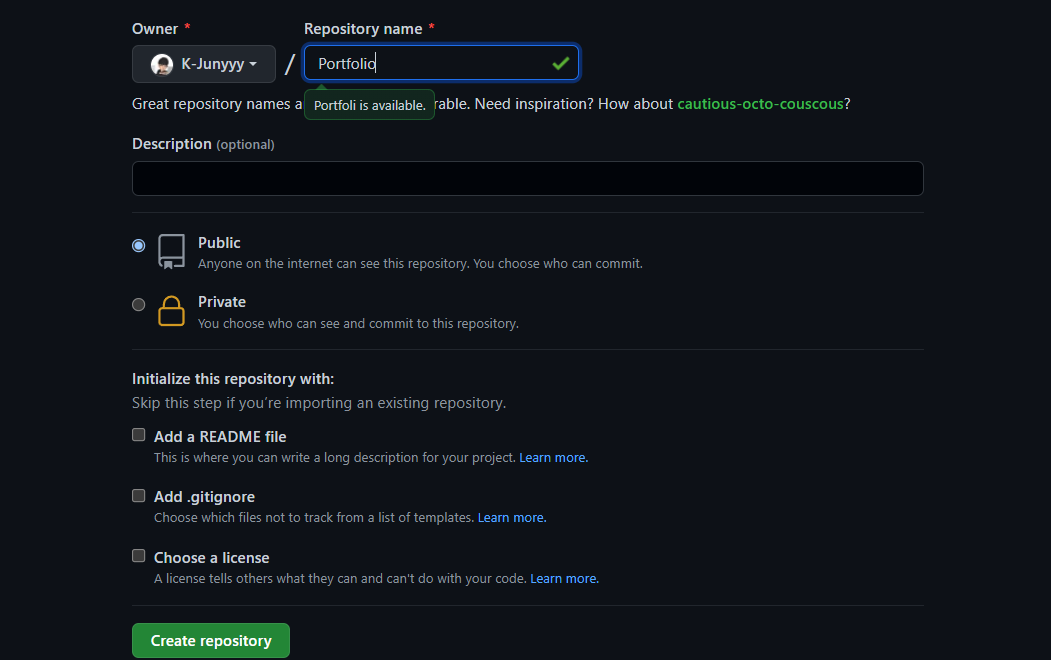The height and width of the screenshot is (660, 1051).
Task: Click the K-Junyyy avatar image
Action: coord(162,64)
